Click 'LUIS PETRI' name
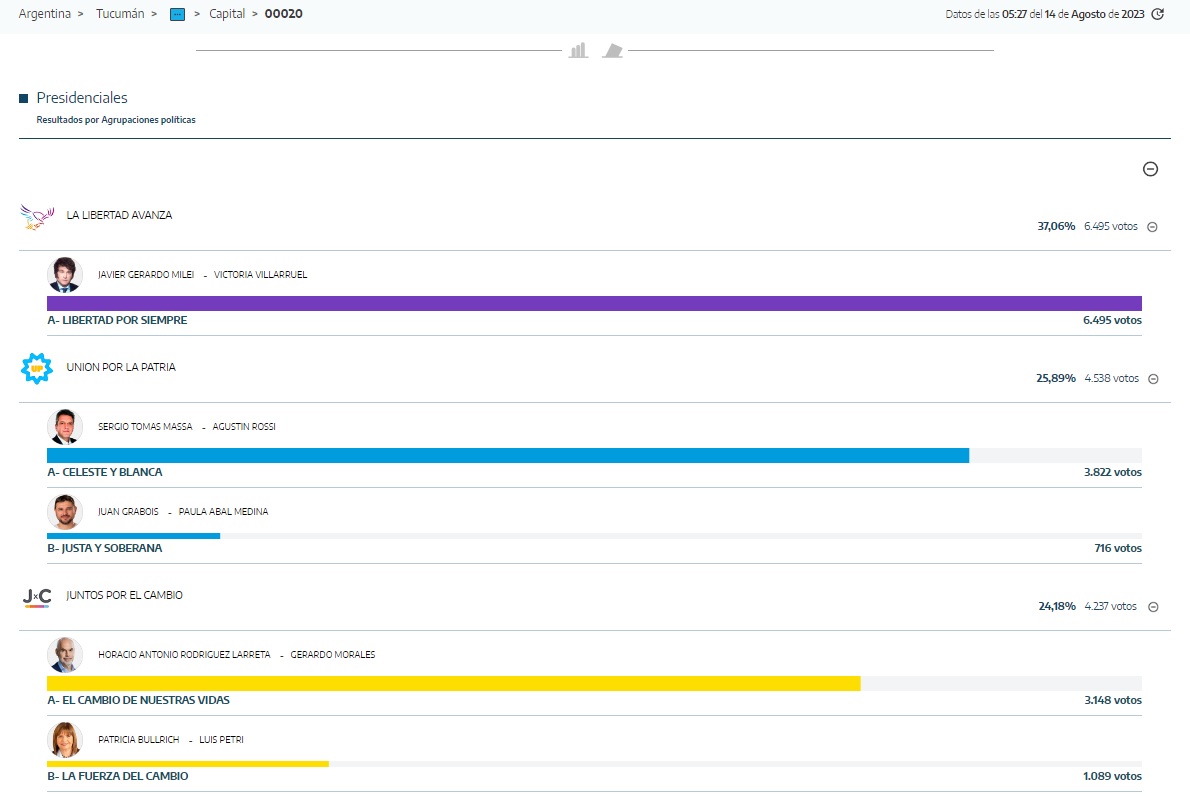 pos(222,740)
